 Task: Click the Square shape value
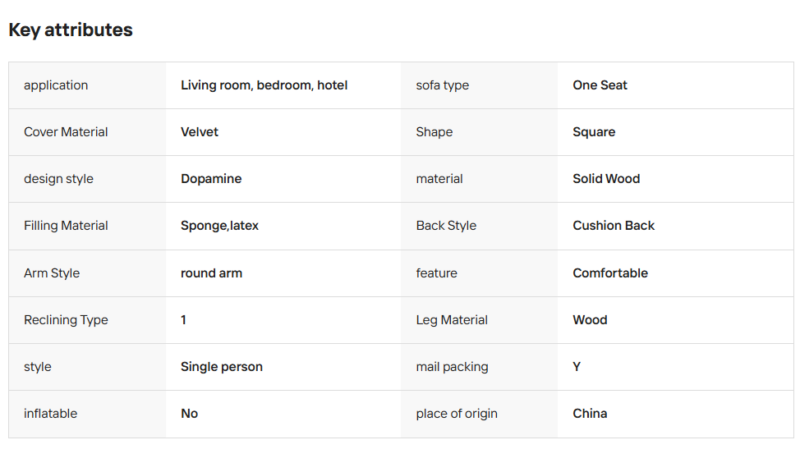point(594,132)
